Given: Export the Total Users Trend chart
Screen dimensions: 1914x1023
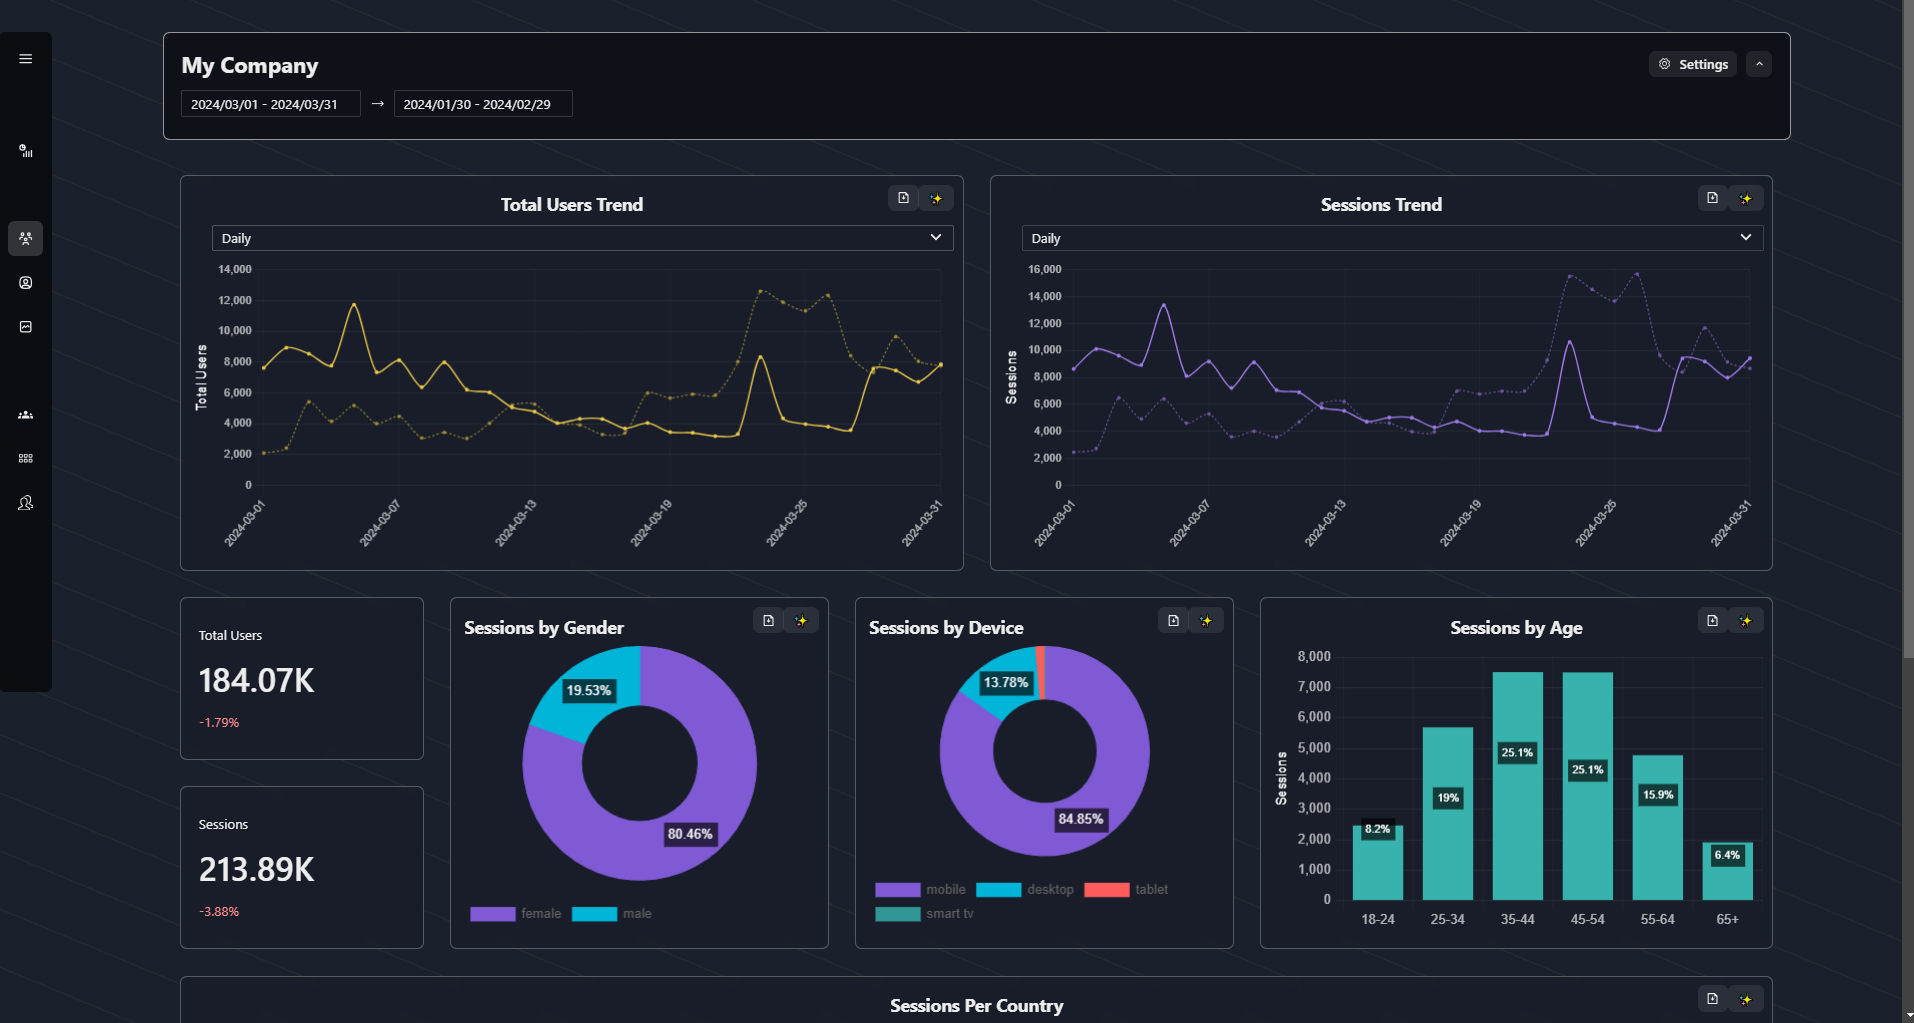Looking at the screenshot, I should pyautogui.click(x=903, y=198).
